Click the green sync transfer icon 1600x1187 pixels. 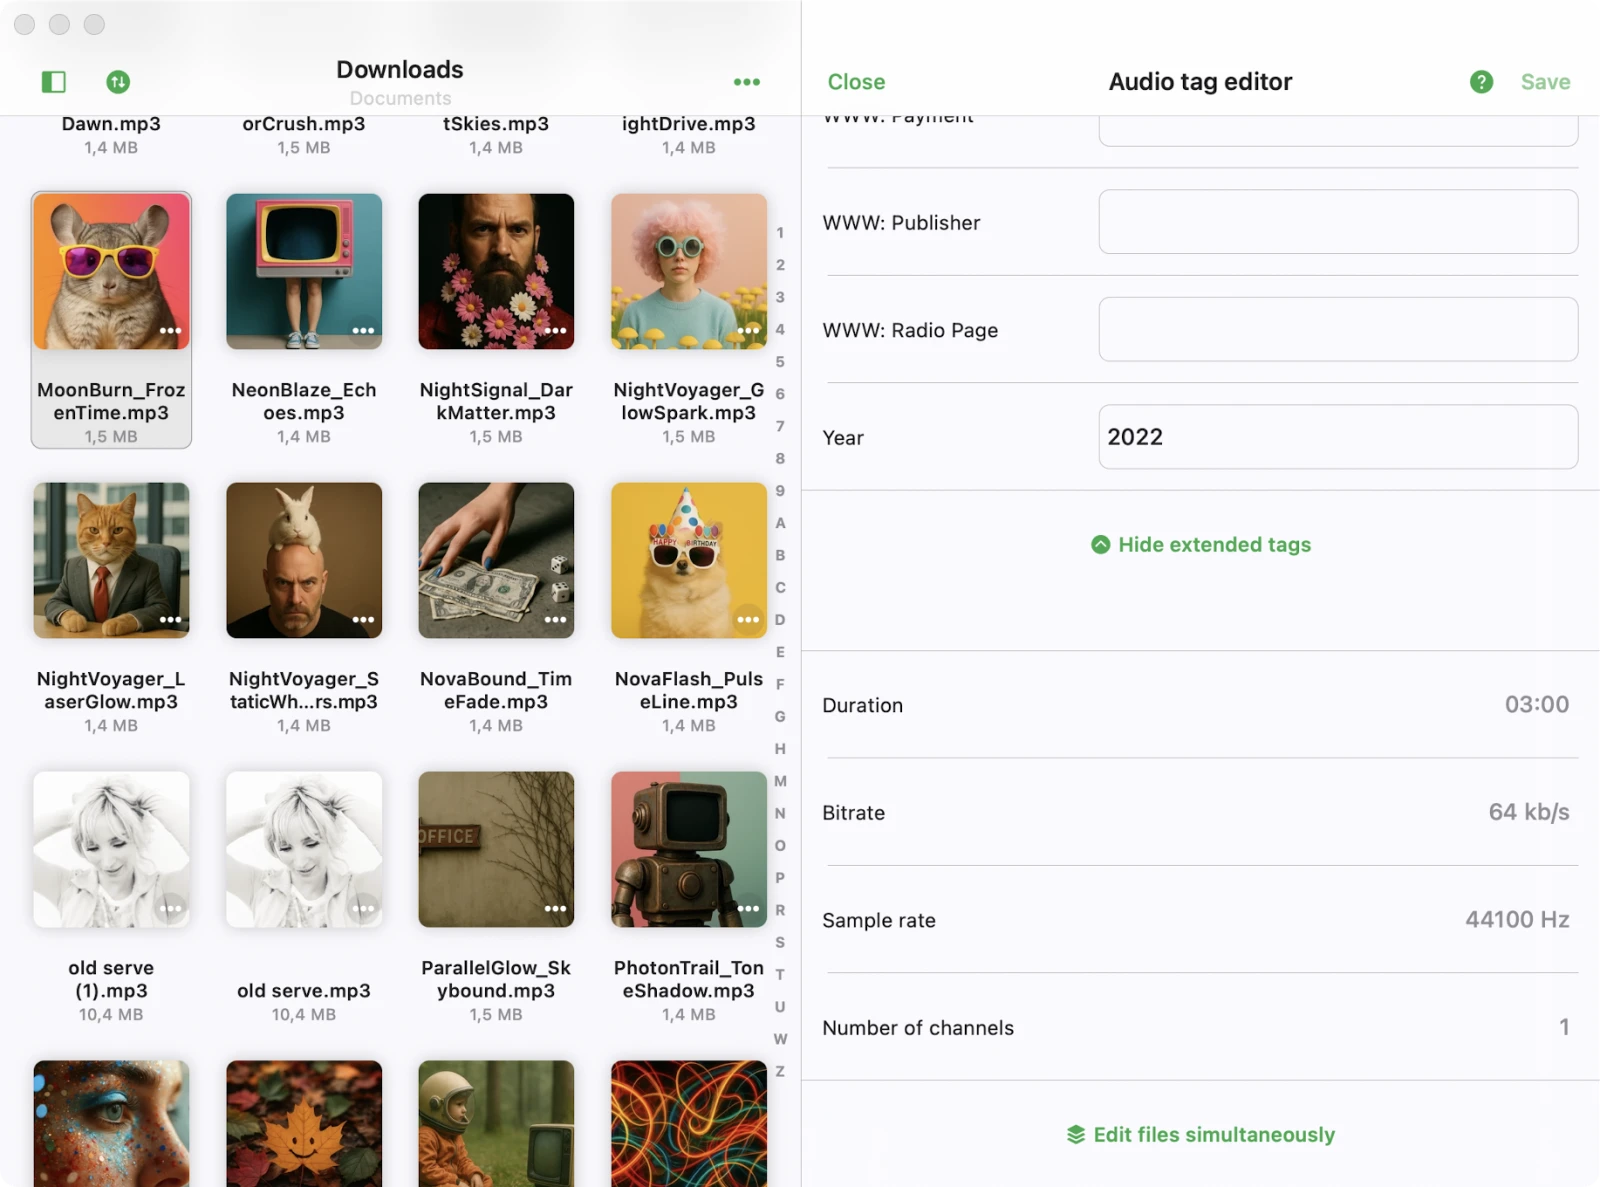(118, 82)
